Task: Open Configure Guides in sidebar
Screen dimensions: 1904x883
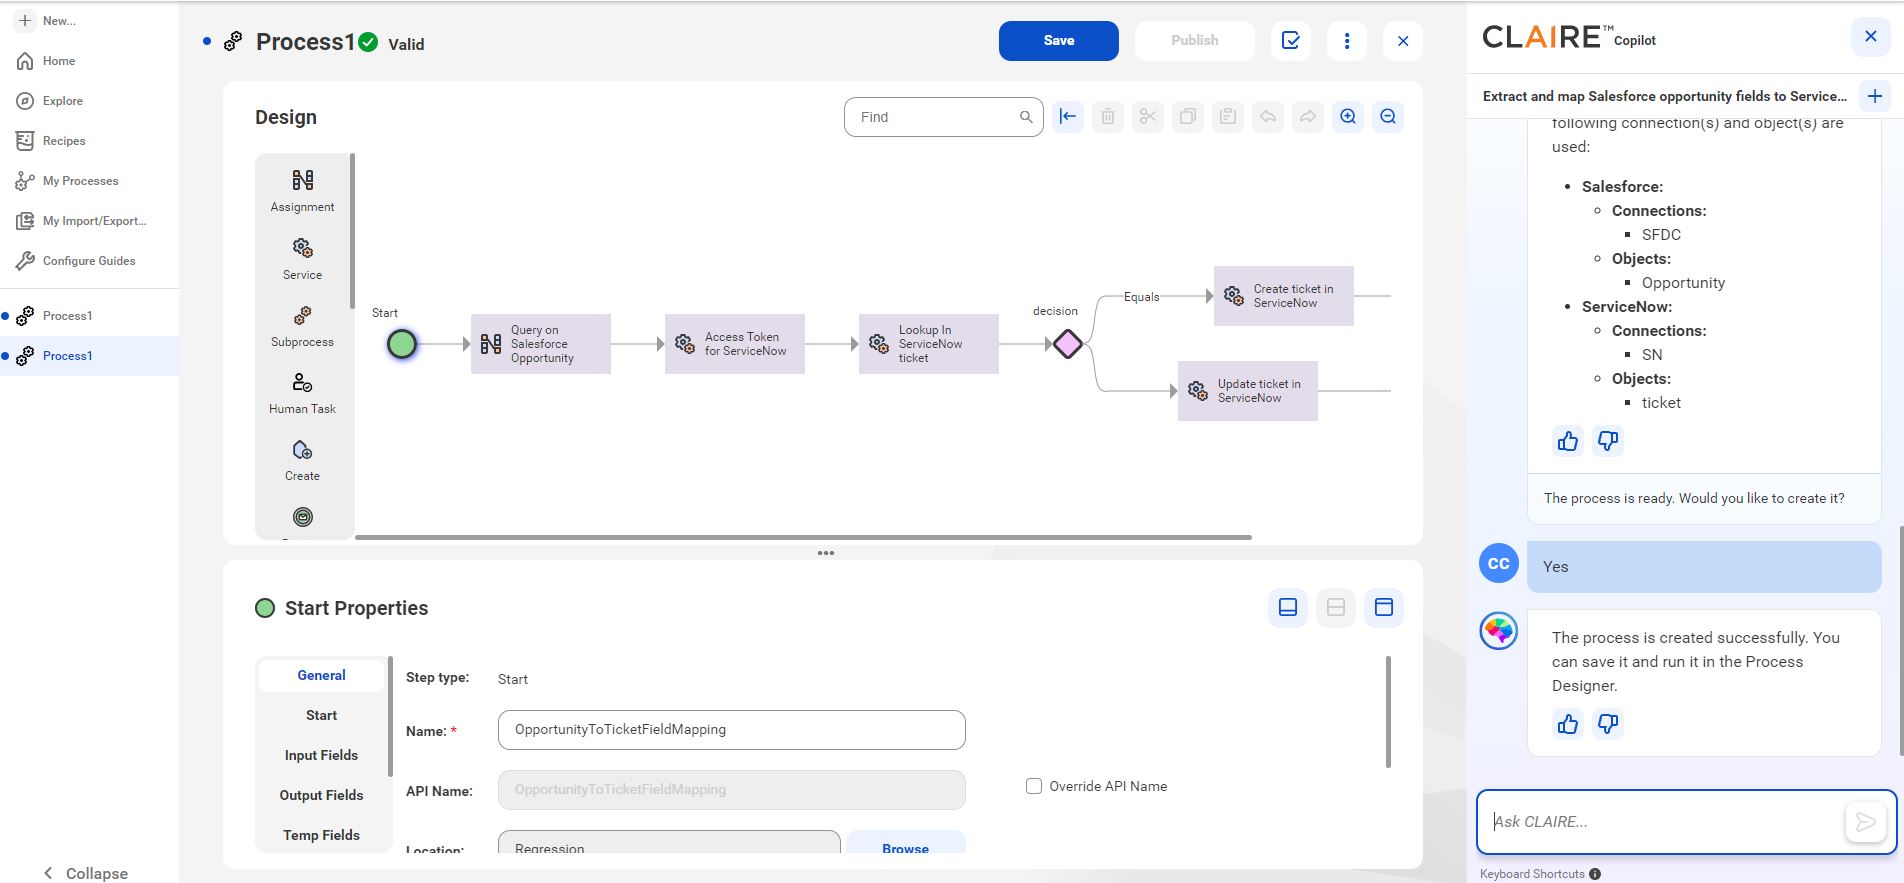Action: (89, 261)
